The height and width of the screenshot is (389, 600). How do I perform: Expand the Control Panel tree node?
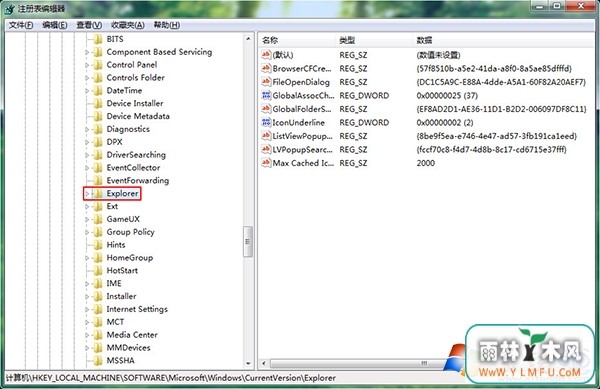click(x=87, y=65)
